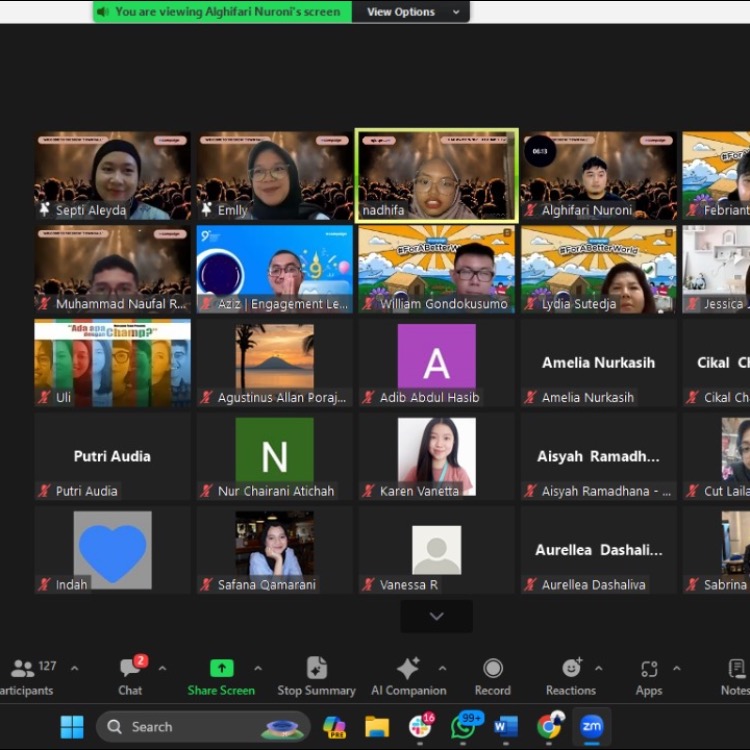Expand the arrow next to Reactions
Screen dimensions: 750x750
(598, 668)
